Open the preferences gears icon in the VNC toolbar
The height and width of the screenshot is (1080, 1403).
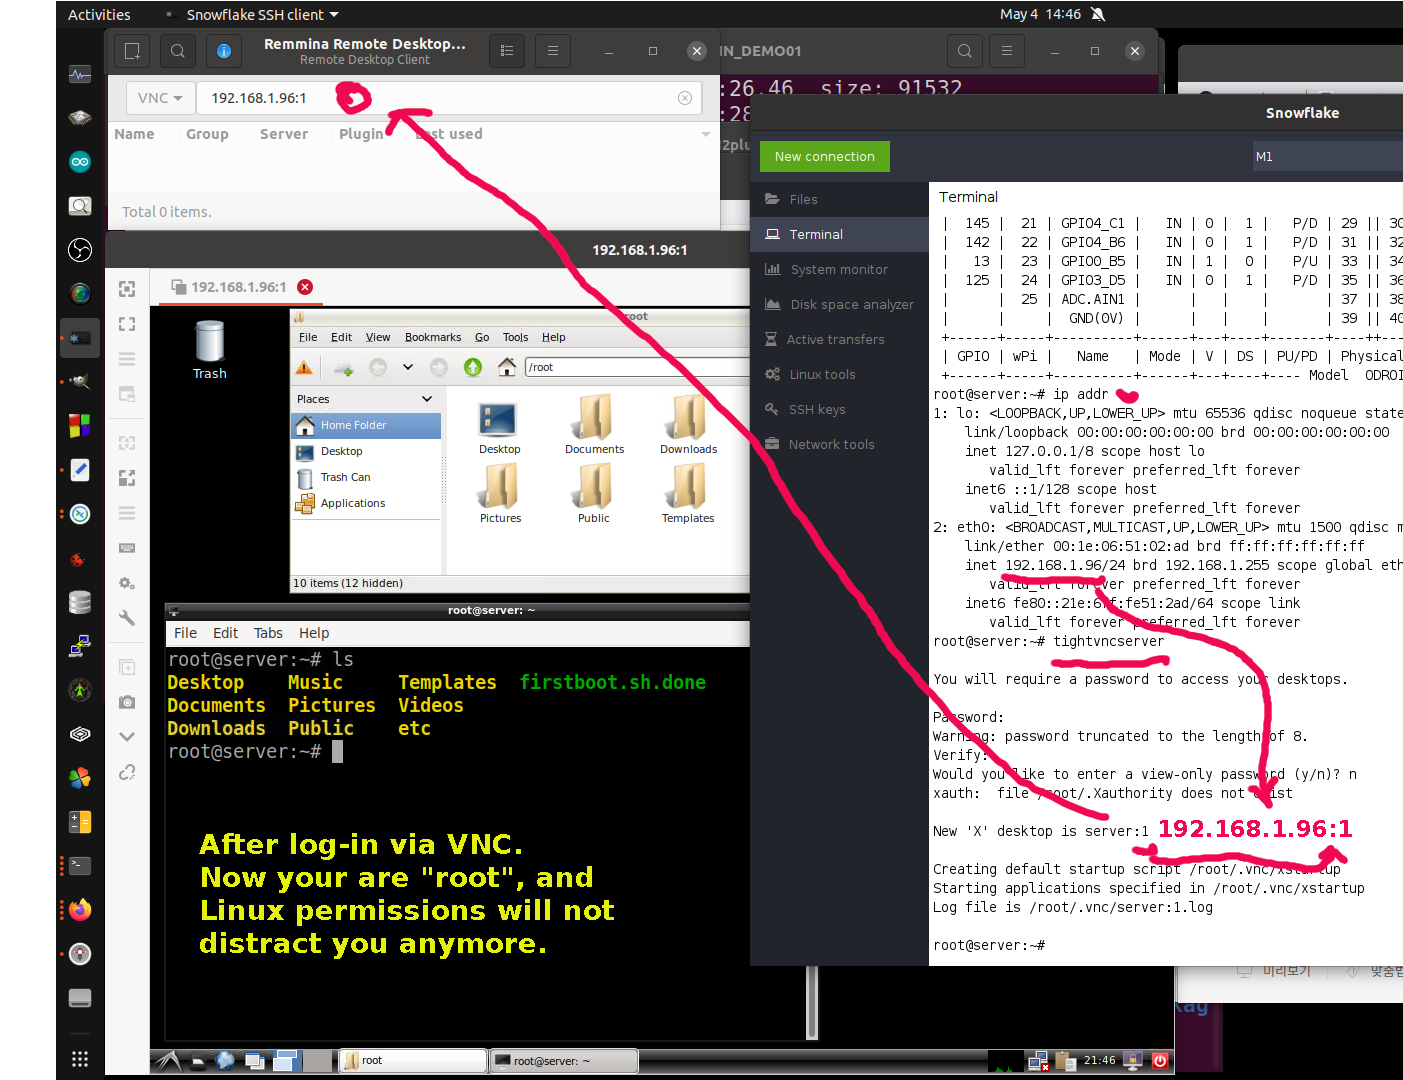(x=127, y=583)
